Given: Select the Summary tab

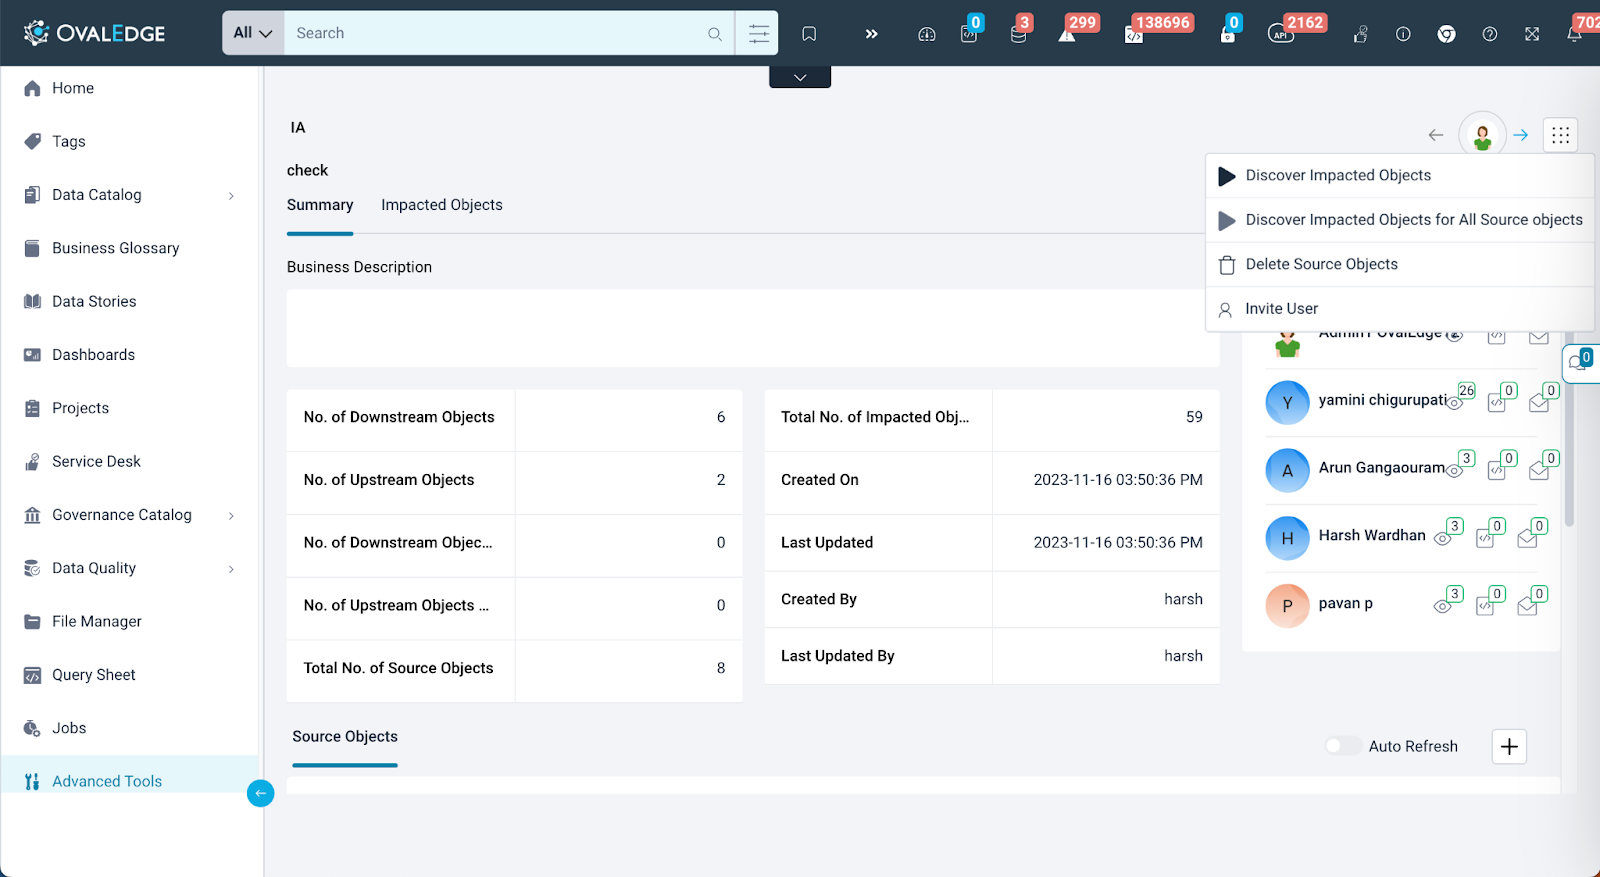Looking at the screenshot, I should click(320, 205).
